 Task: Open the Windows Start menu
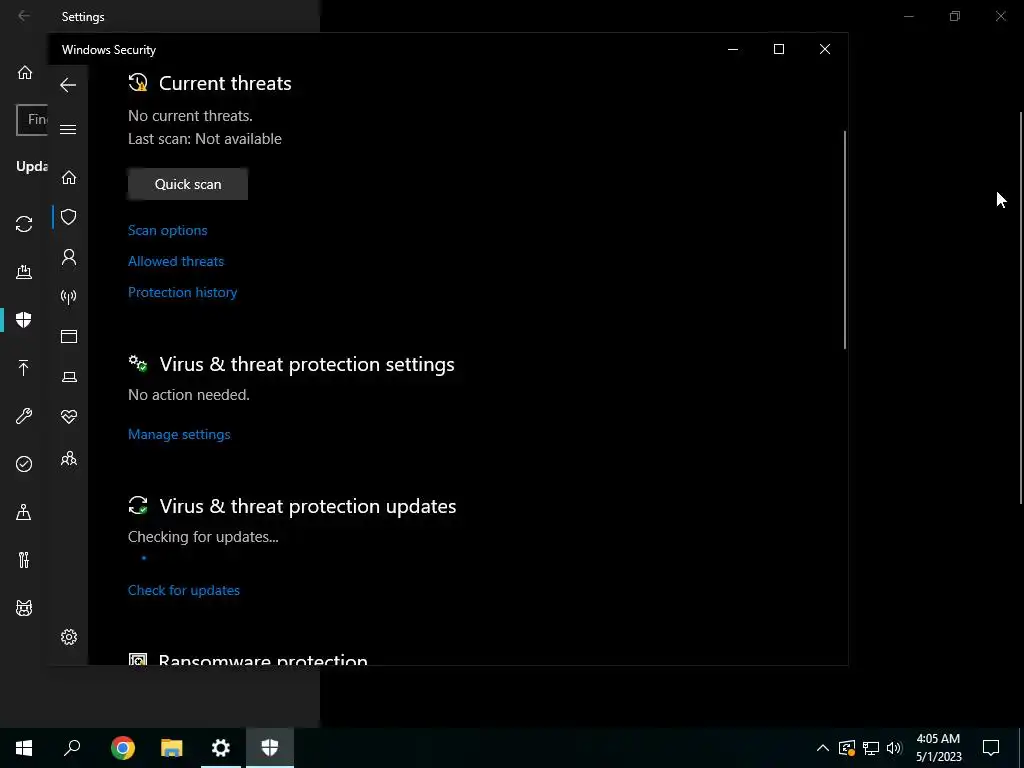tap(24, 748)
